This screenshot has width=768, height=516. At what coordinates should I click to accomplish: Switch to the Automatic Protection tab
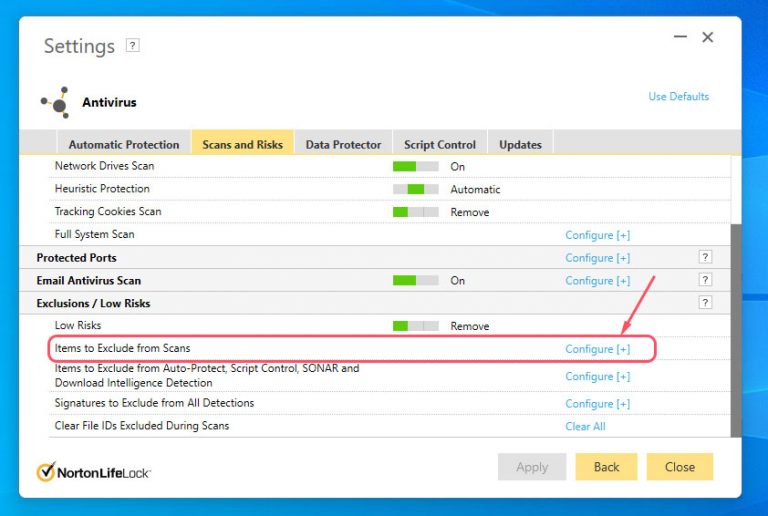[x=124, y=144]
